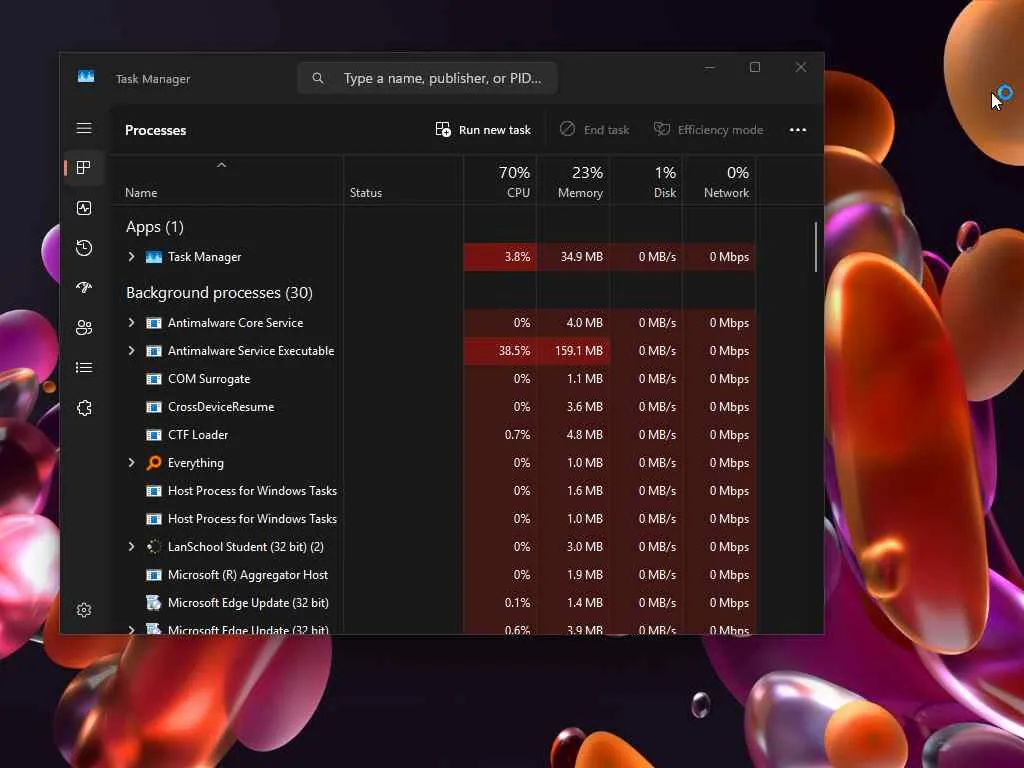Click the search magnifier icon
This screenshot has width=1024, height=768.
(318, 78)
